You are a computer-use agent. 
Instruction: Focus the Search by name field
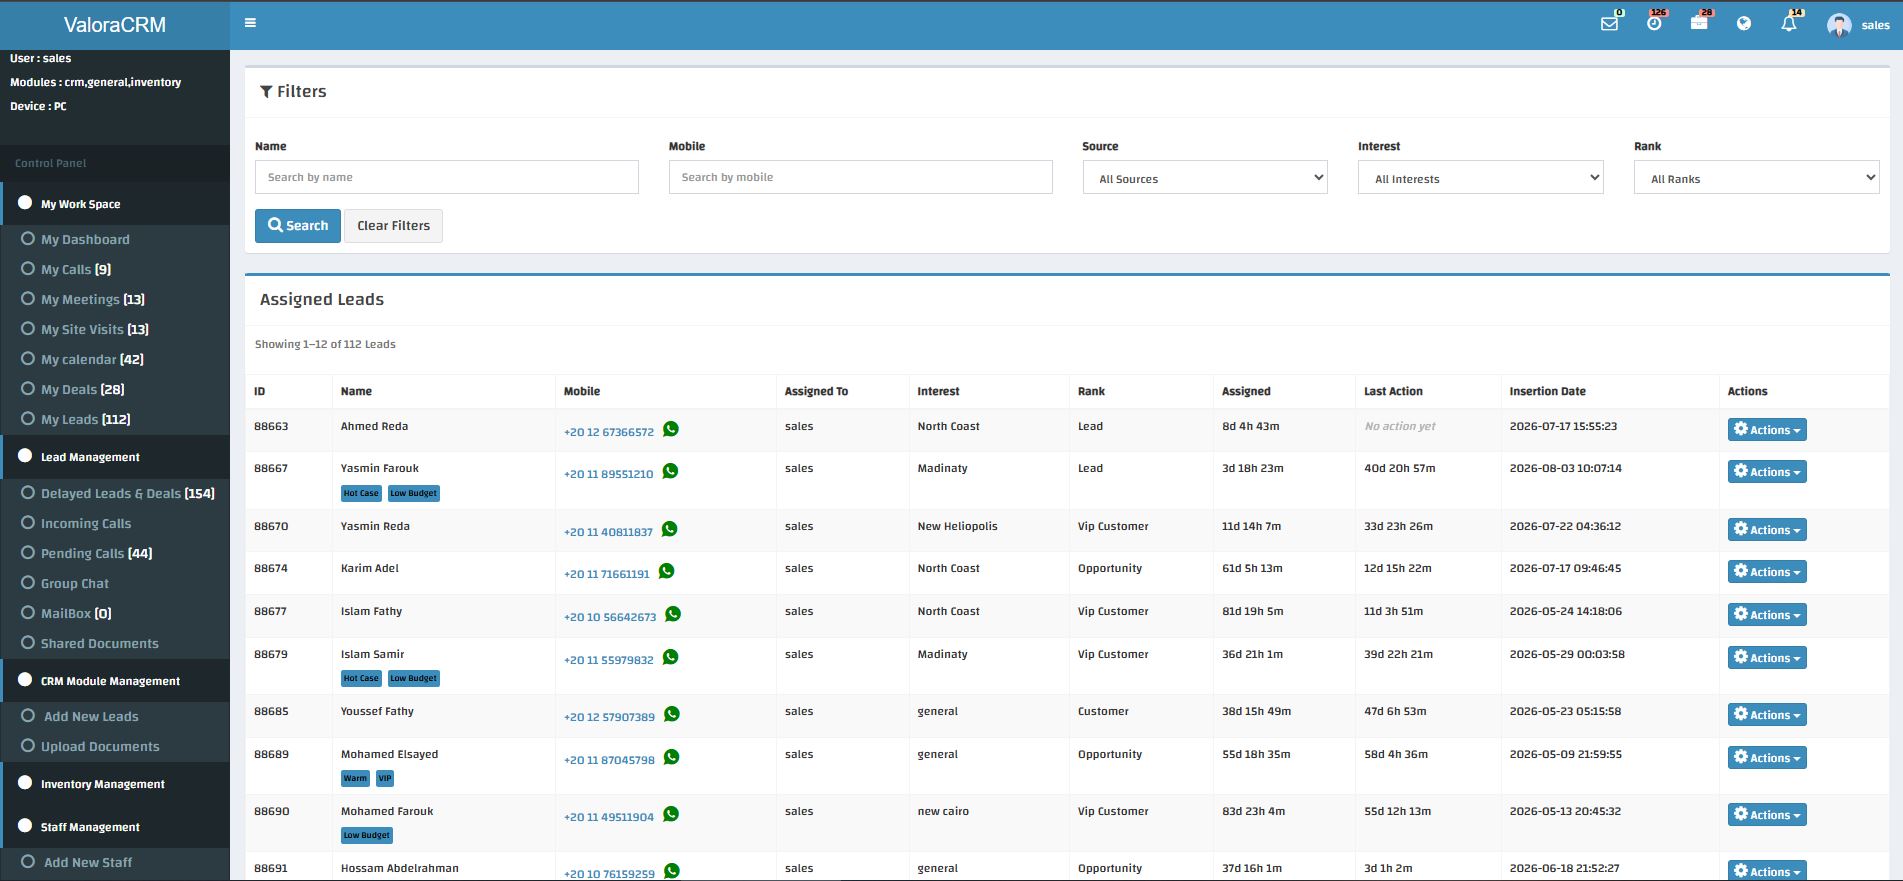tap(447, 177)
